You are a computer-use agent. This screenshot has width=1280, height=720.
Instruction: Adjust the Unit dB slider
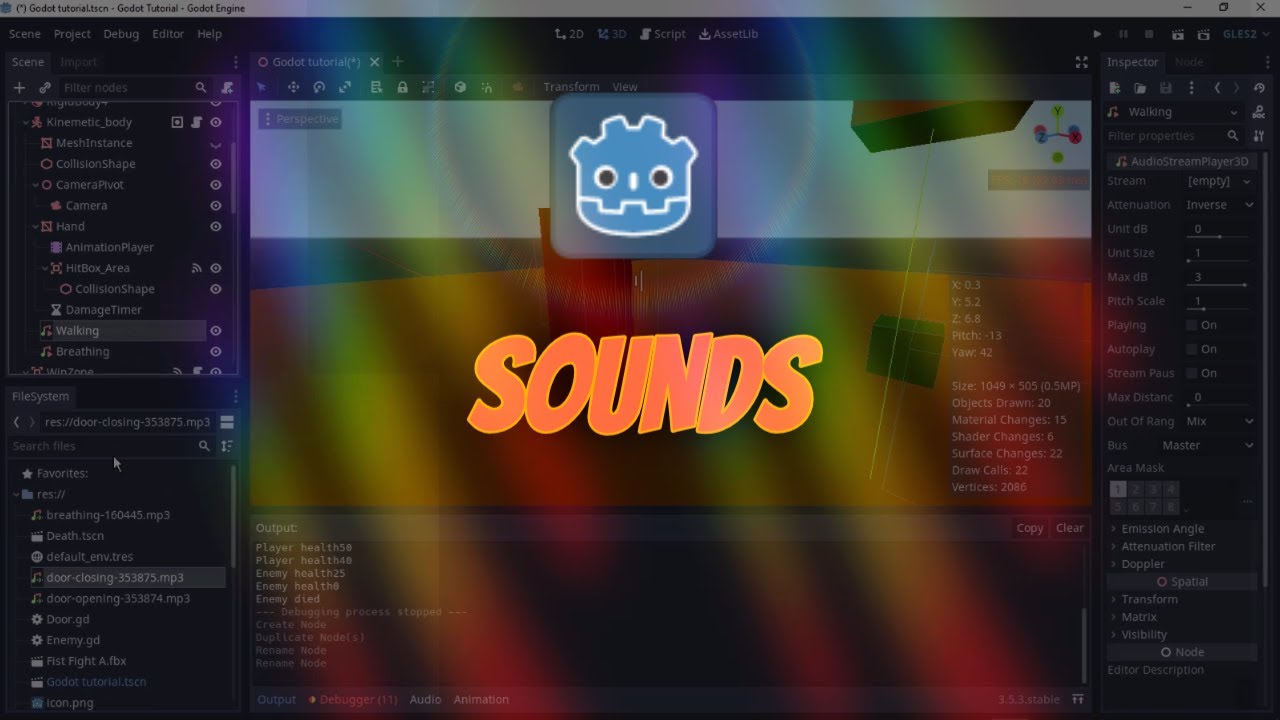1219,236
